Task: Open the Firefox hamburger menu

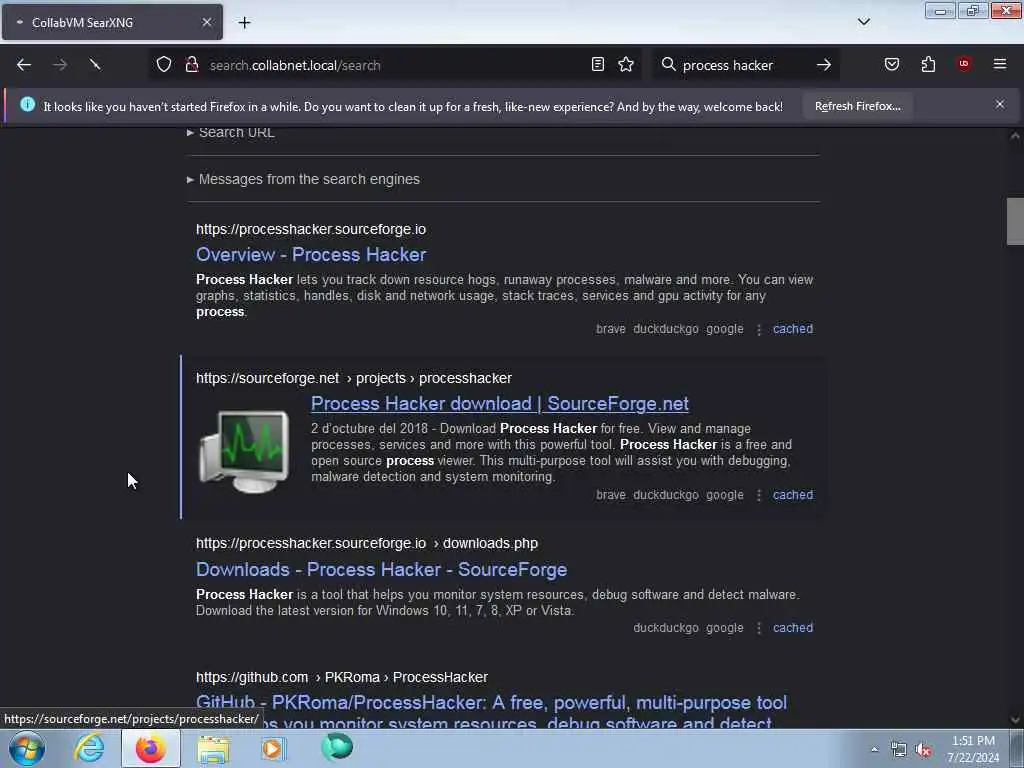Action: pos(1000,64)
